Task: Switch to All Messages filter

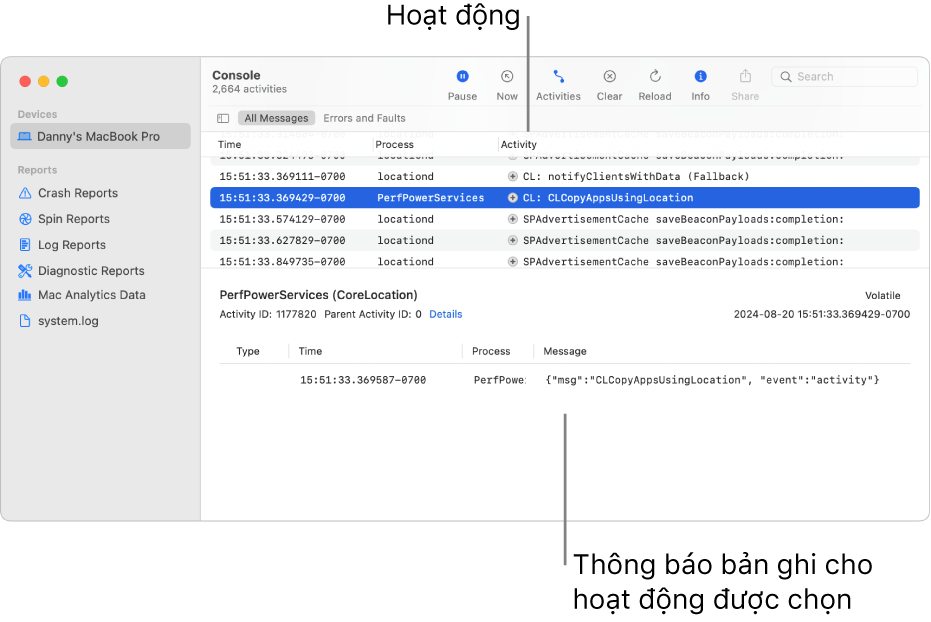Action: point(276,118)
